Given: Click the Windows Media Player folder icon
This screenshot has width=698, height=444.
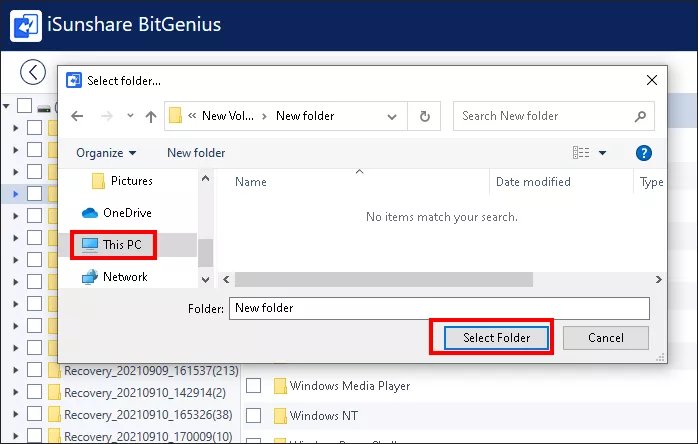Looking at the screenshot, I should (x=280, y=386).
